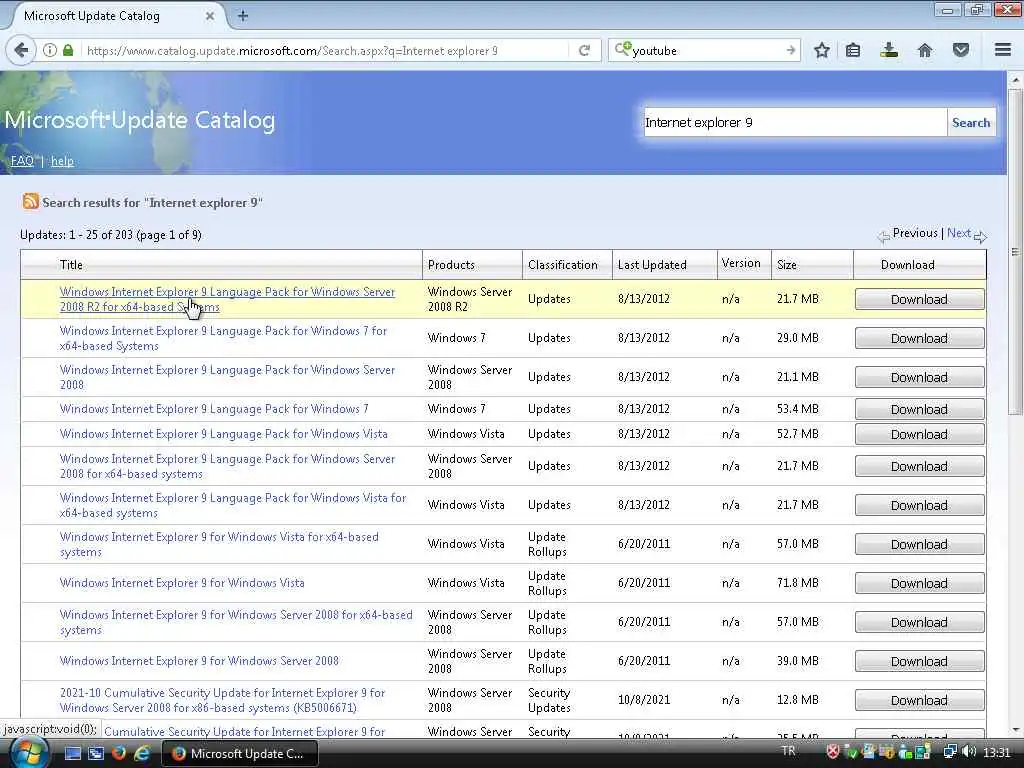Open IE9 for Windows Server 2008 x64-based link

[x=236, y=622]
